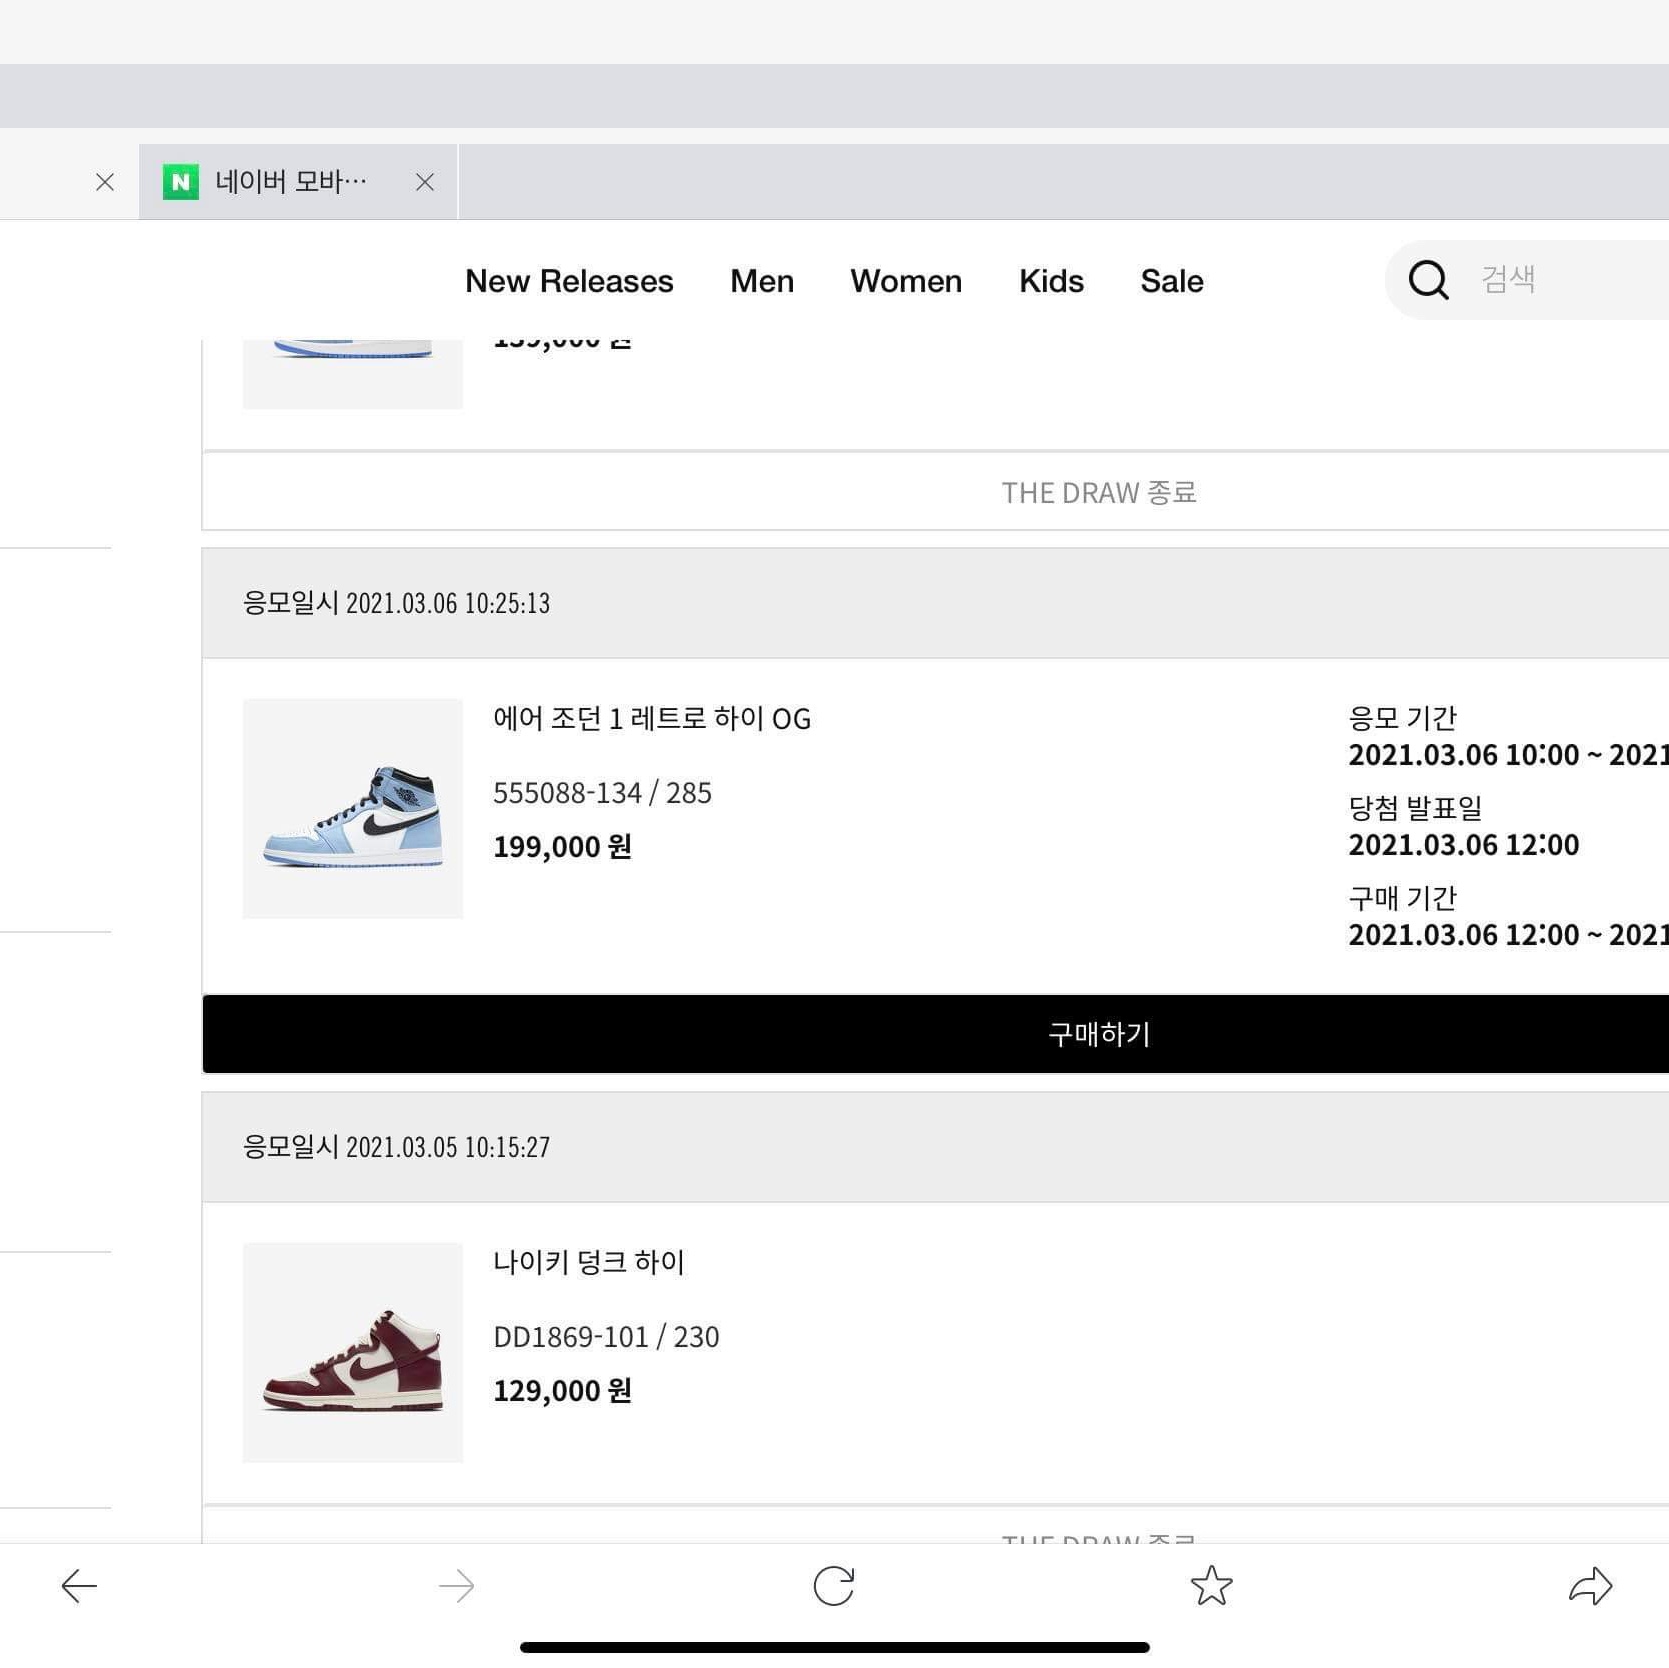This screenshot has width=1669, height=1668.
Task: Close the Naver mobile tab
Action: [x=425, y=182]
